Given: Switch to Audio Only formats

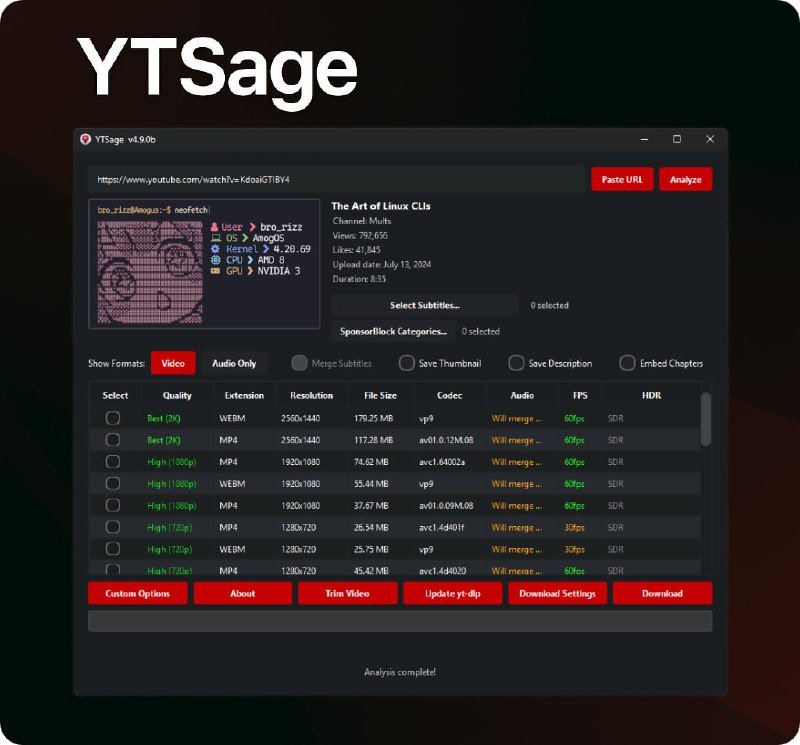Looking at the screenshot, I should click(x=234, y=363).
